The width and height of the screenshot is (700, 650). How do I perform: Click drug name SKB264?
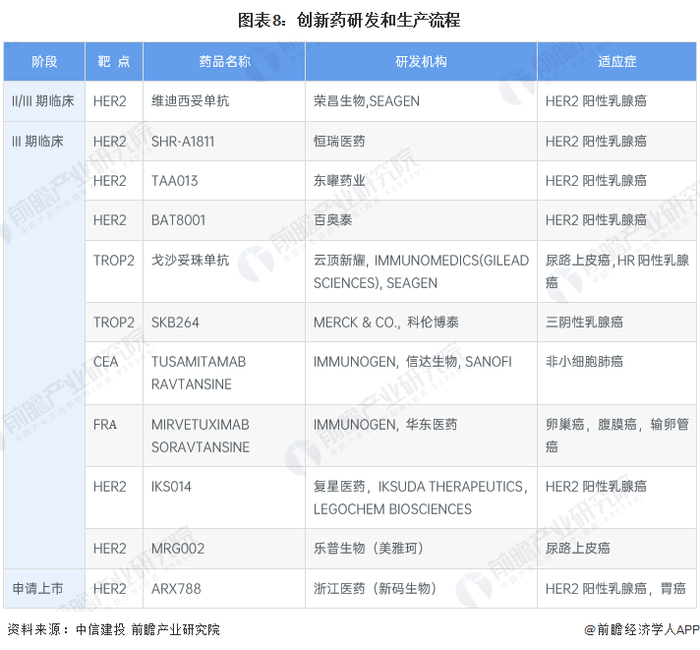click(x=175, y=322)
